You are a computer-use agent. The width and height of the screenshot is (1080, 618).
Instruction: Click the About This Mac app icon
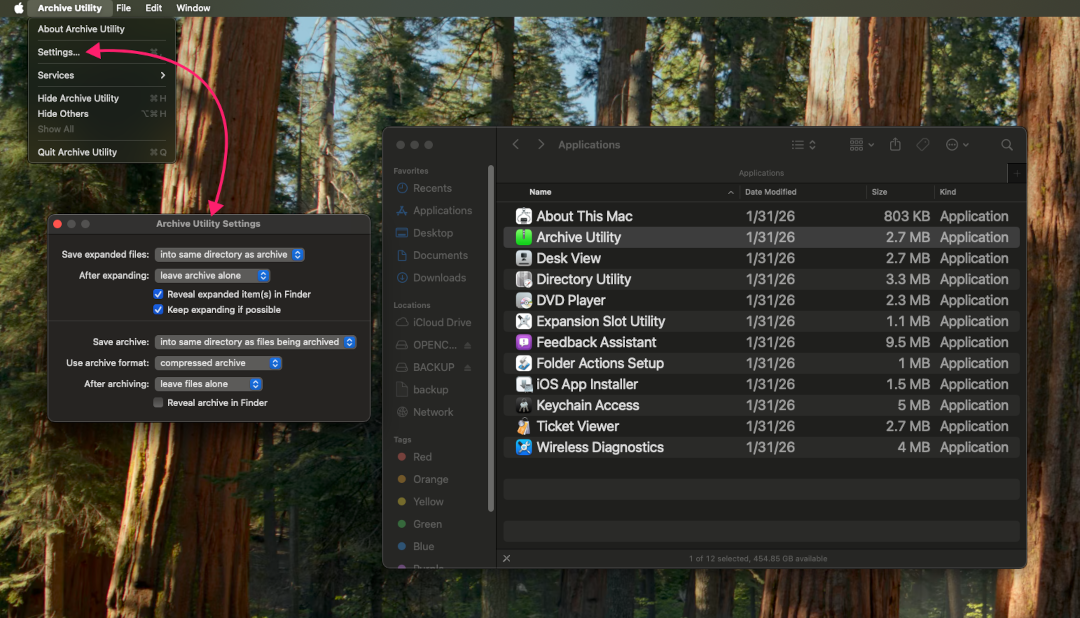pos(523,216)
